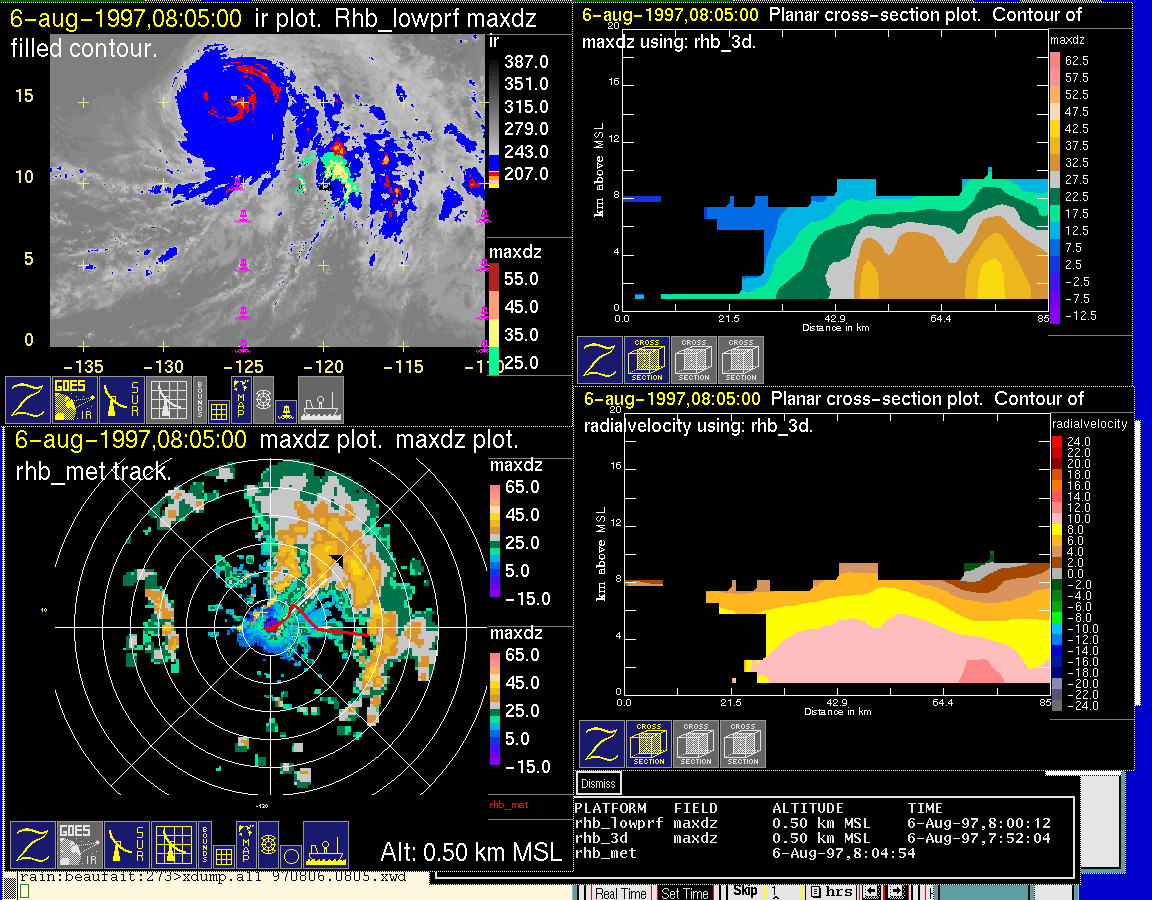Image resolution: width=1152 pixels, height=900 pixels.
Task: Select the SUR radar icon under the IR plot
Action: [122, 400]
